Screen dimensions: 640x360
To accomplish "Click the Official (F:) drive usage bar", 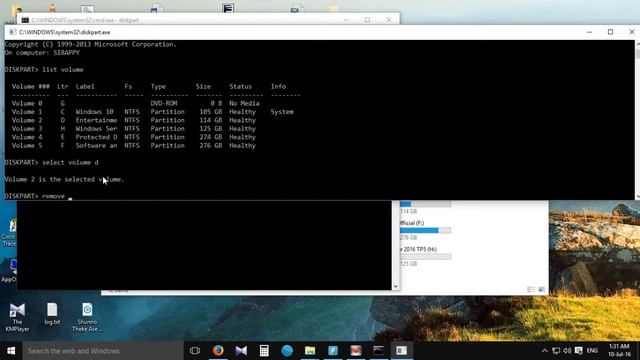I will (x=425, y=230).
